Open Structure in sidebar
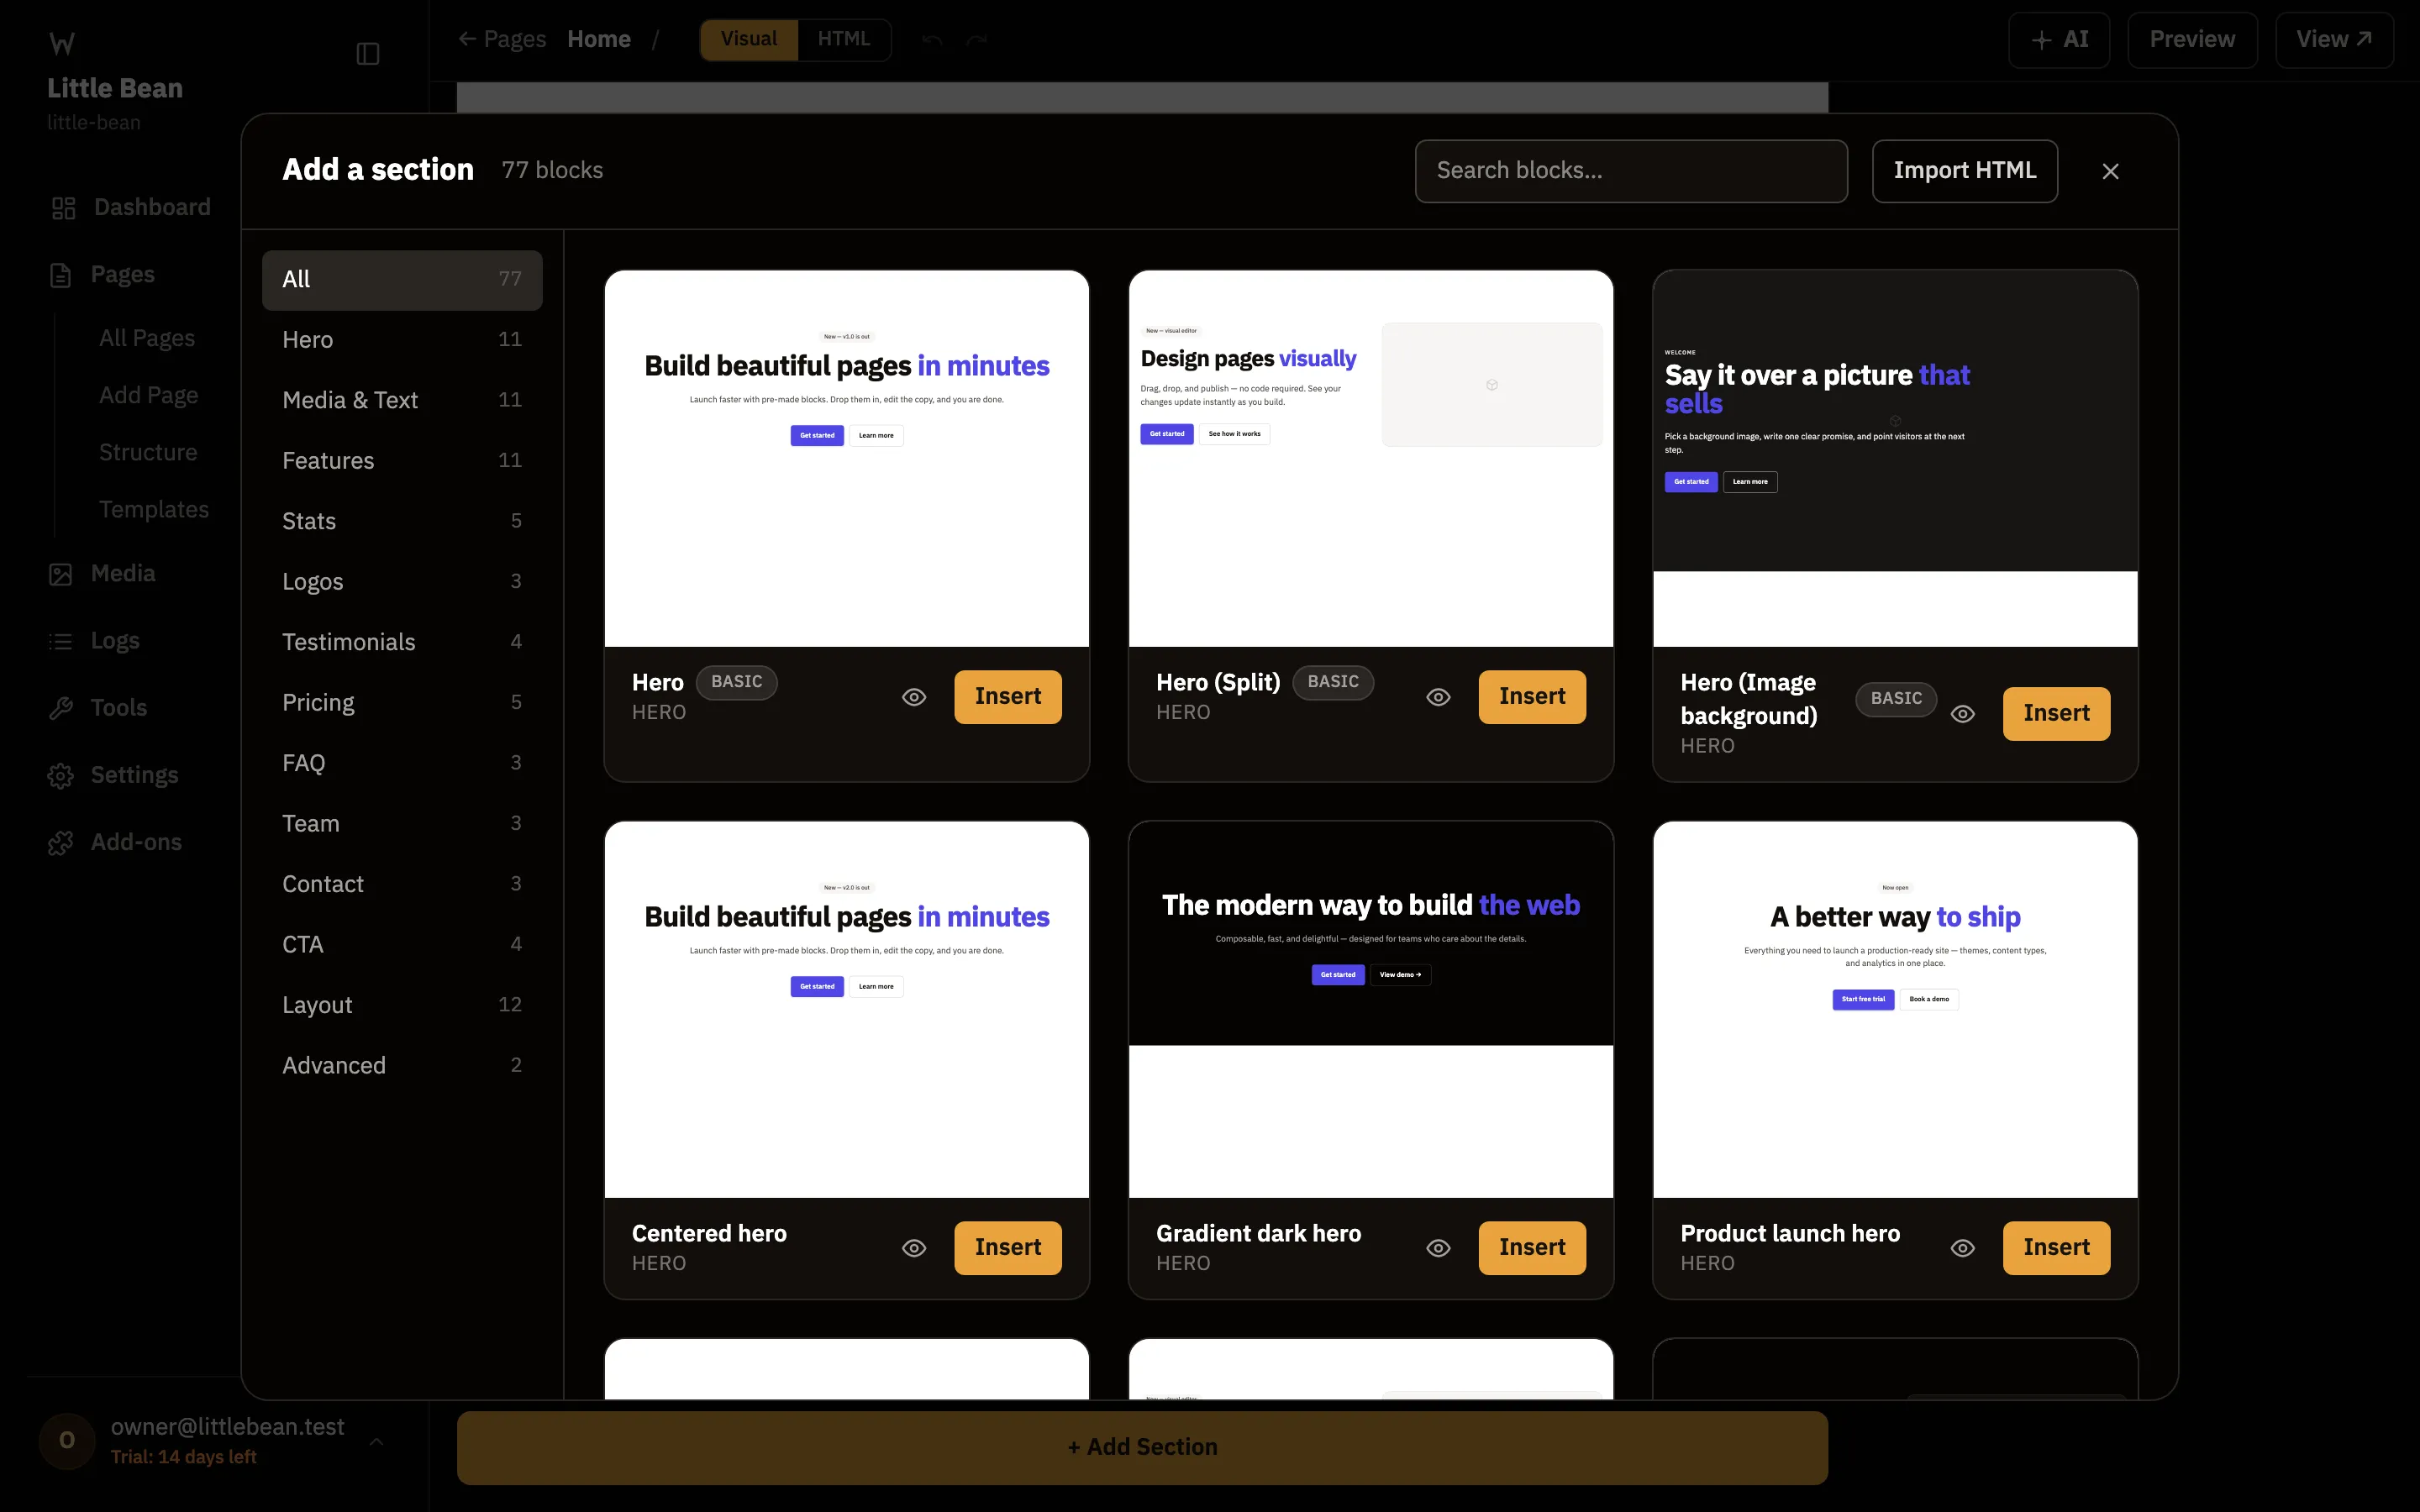The height and width of the screenshot is (1512, 2420). coord(148,453)
